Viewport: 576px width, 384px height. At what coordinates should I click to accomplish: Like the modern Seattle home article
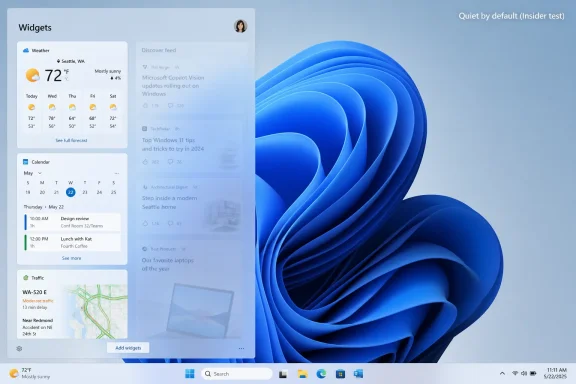145,223
